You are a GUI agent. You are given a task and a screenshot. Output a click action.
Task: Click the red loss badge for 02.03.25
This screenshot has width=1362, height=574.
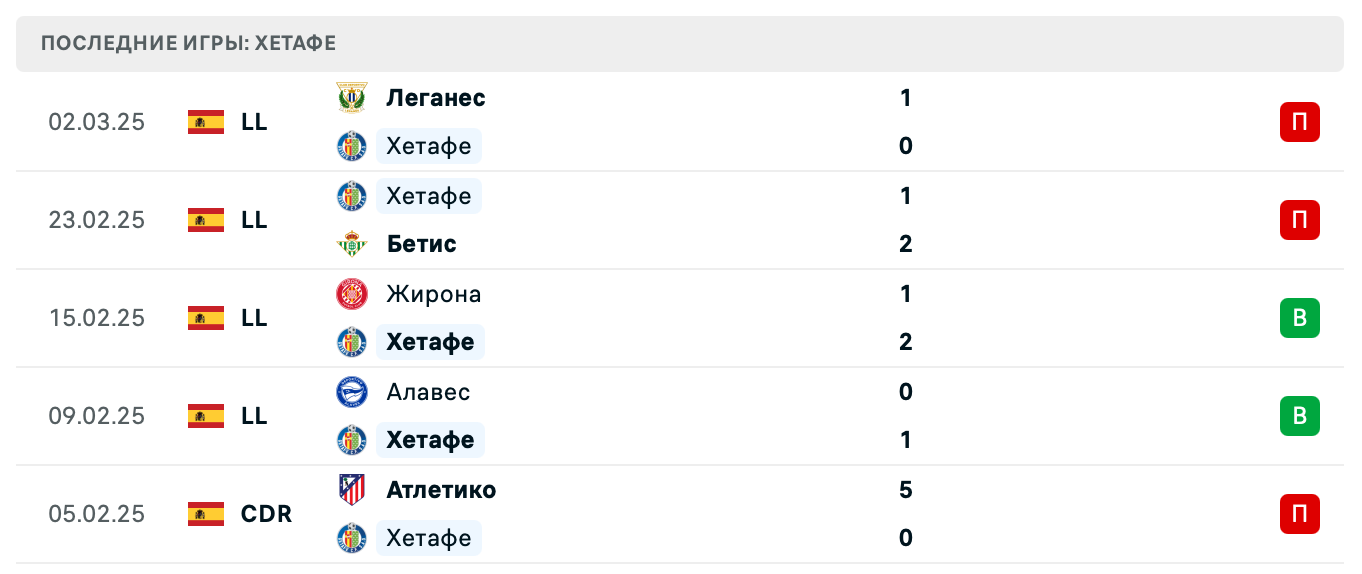[1299, 122]
